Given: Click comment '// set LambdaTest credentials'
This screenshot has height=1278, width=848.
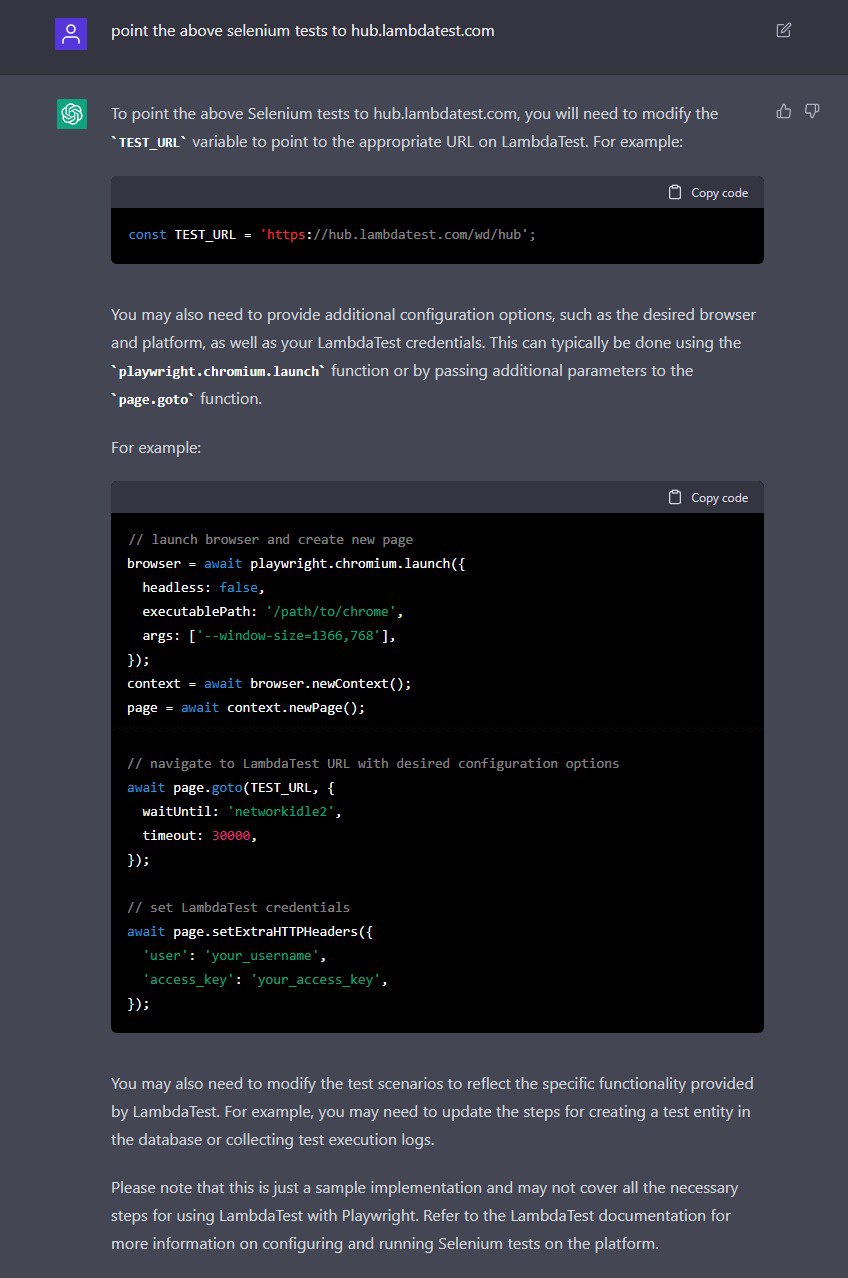Looking at the screenshot, I should click(x=239, y=908).
